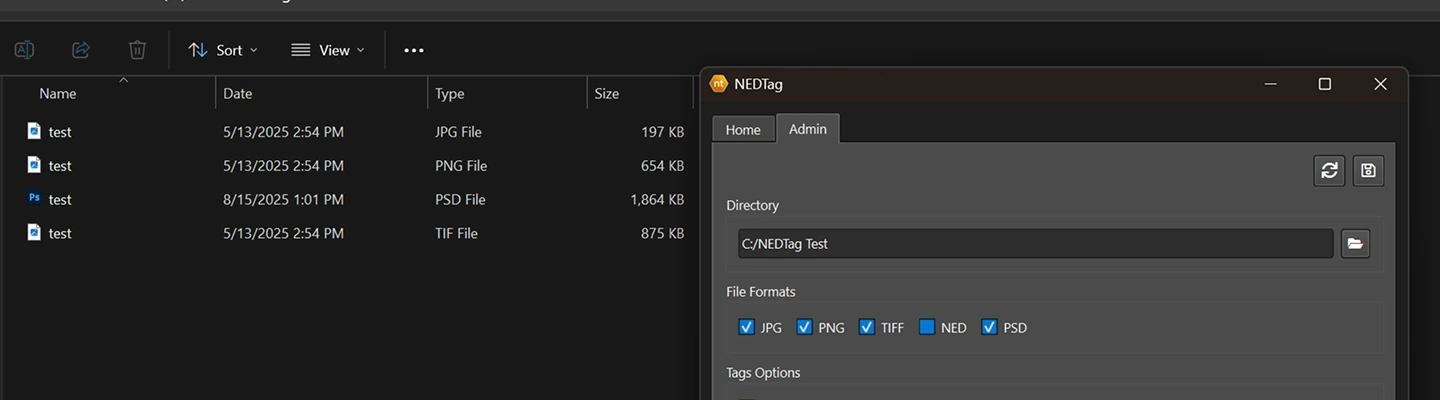Select the Admin tab

[x=807, y=129]
